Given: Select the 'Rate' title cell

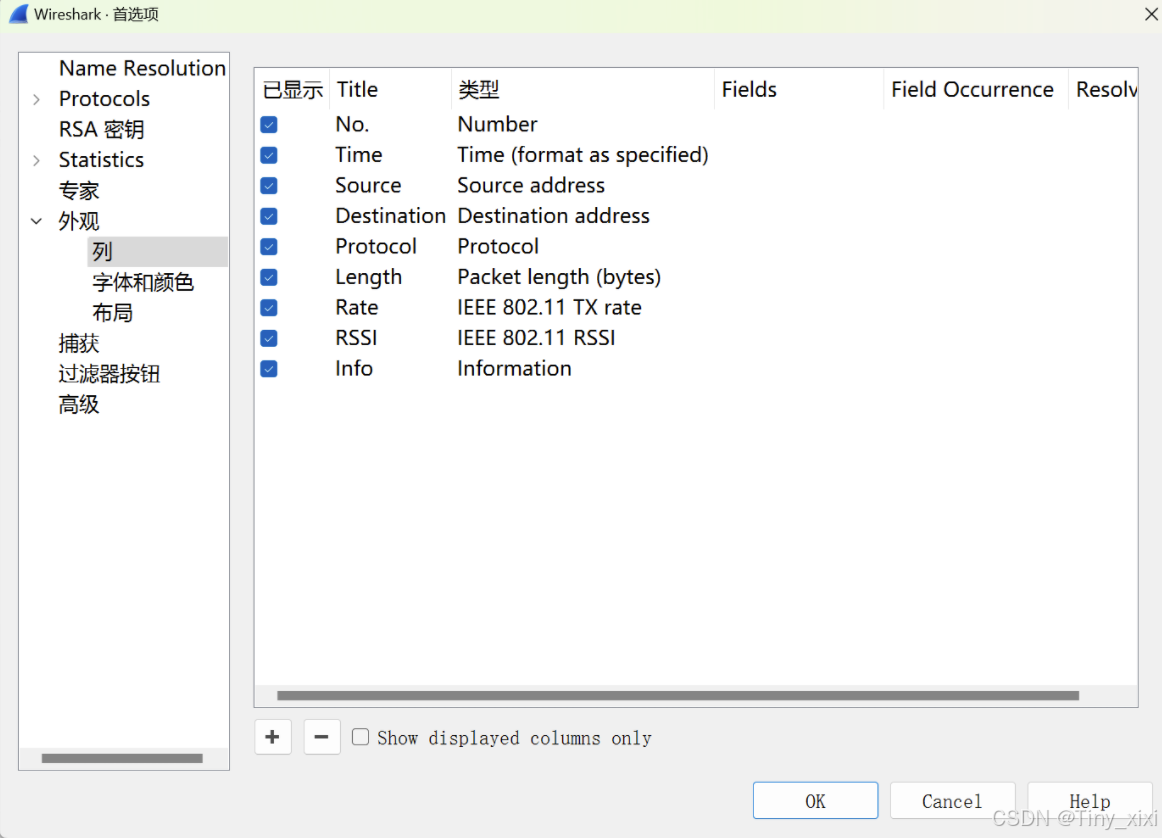Looking at the screenshot, I should click(356, 307).
